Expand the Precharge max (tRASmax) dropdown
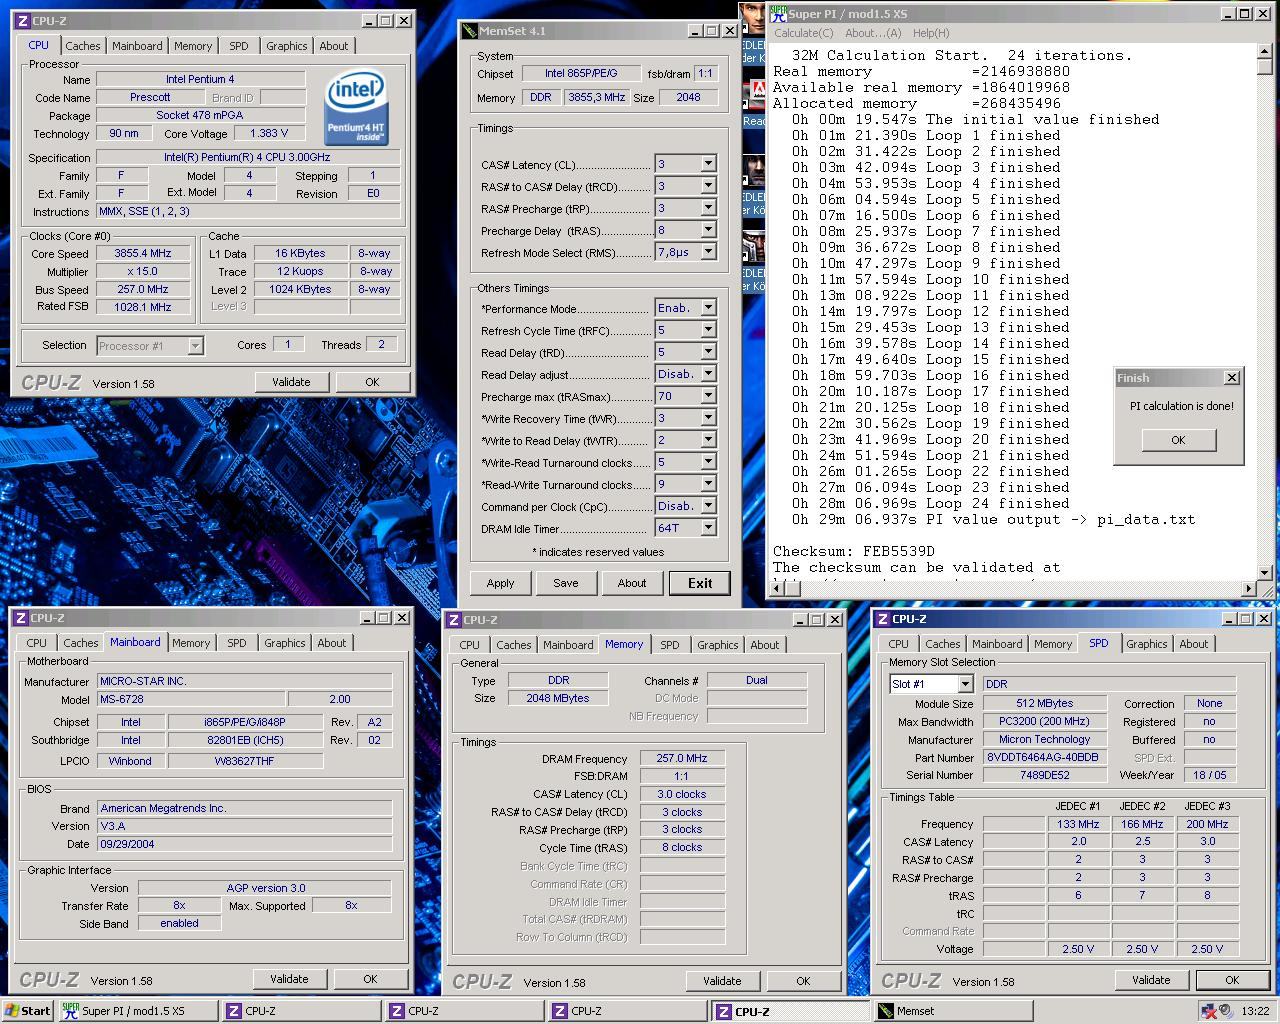Image resolution: width=1280 pixels, height=1024 pixels. tap(708, 396)
